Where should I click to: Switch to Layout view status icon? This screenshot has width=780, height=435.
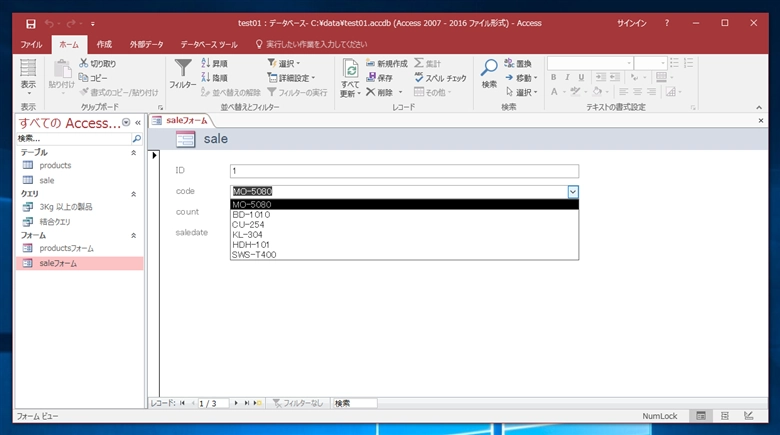tap(725, 416)
